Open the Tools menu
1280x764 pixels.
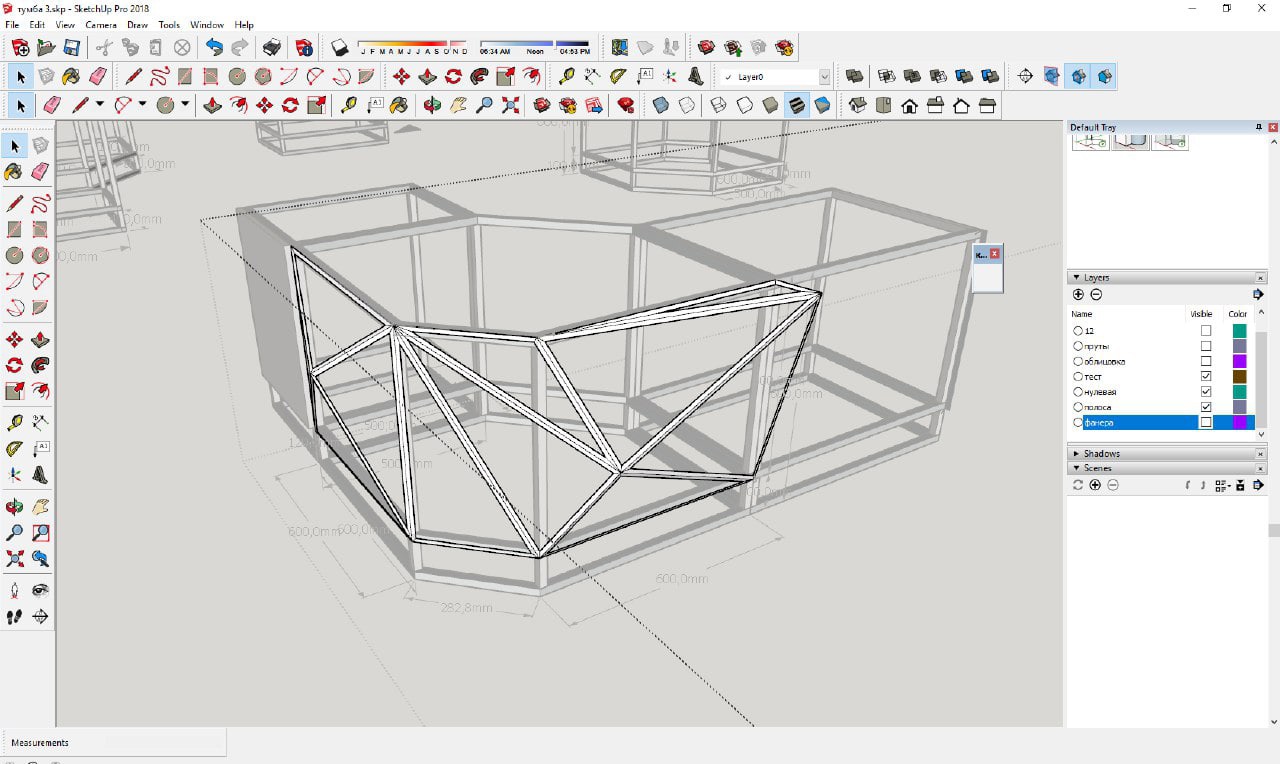click(169, 24)
